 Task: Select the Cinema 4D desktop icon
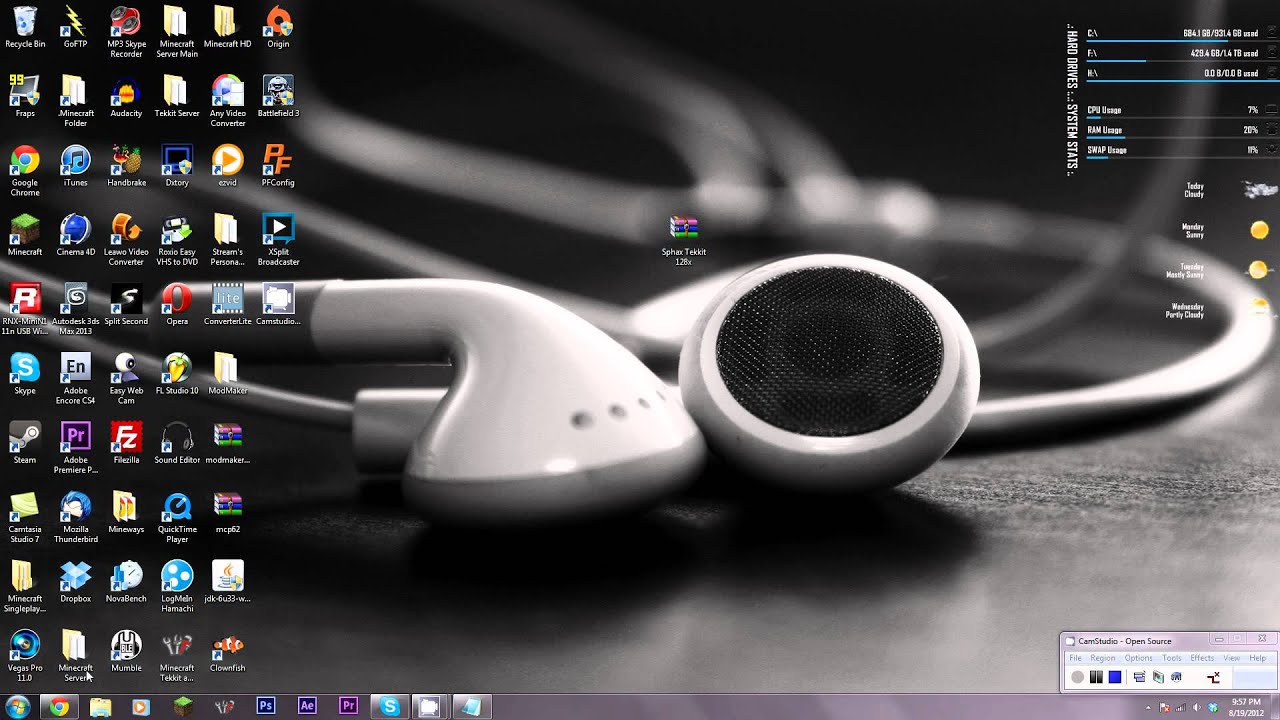pyautogui.click(x=75, y=235)
